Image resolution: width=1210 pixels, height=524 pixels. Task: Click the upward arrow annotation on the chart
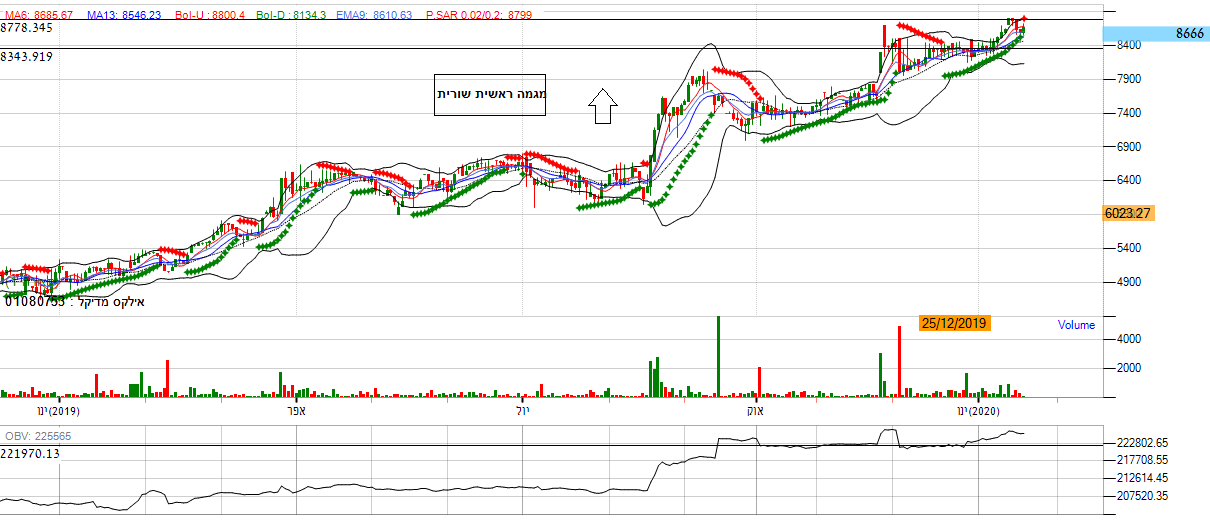coord(602,105)
